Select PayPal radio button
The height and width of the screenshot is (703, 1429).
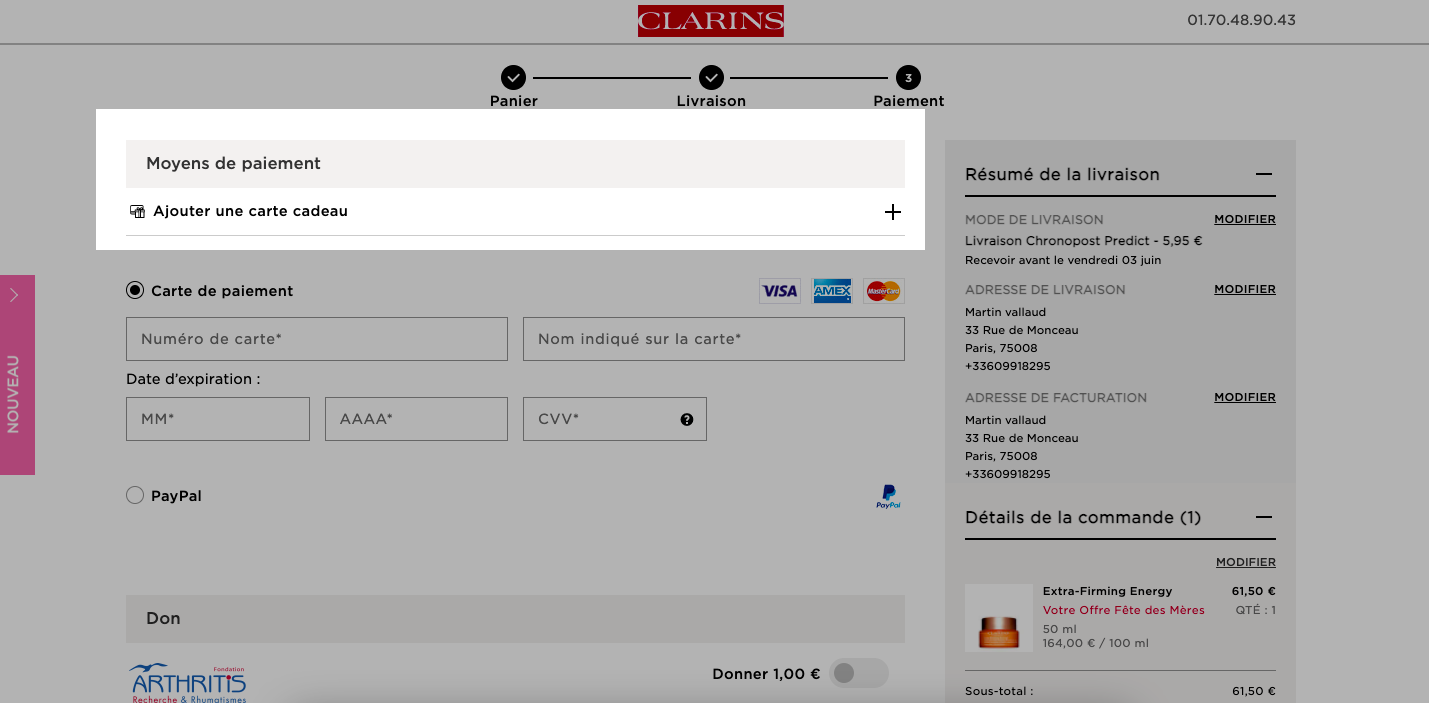[x=135, y=495]
